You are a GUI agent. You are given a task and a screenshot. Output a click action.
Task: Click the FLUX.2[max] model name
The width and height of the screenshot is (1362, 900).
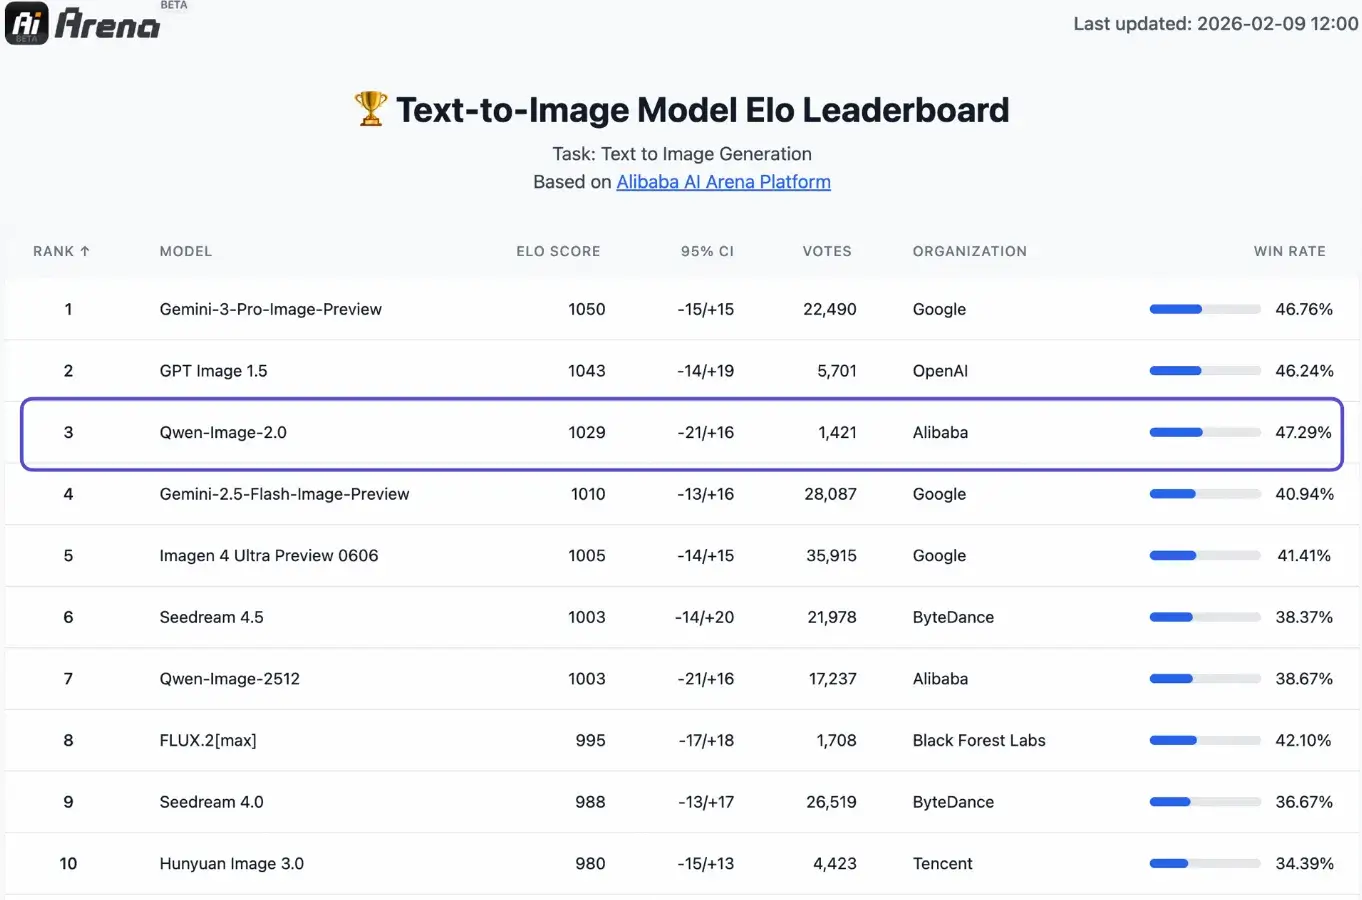[208, 740]
